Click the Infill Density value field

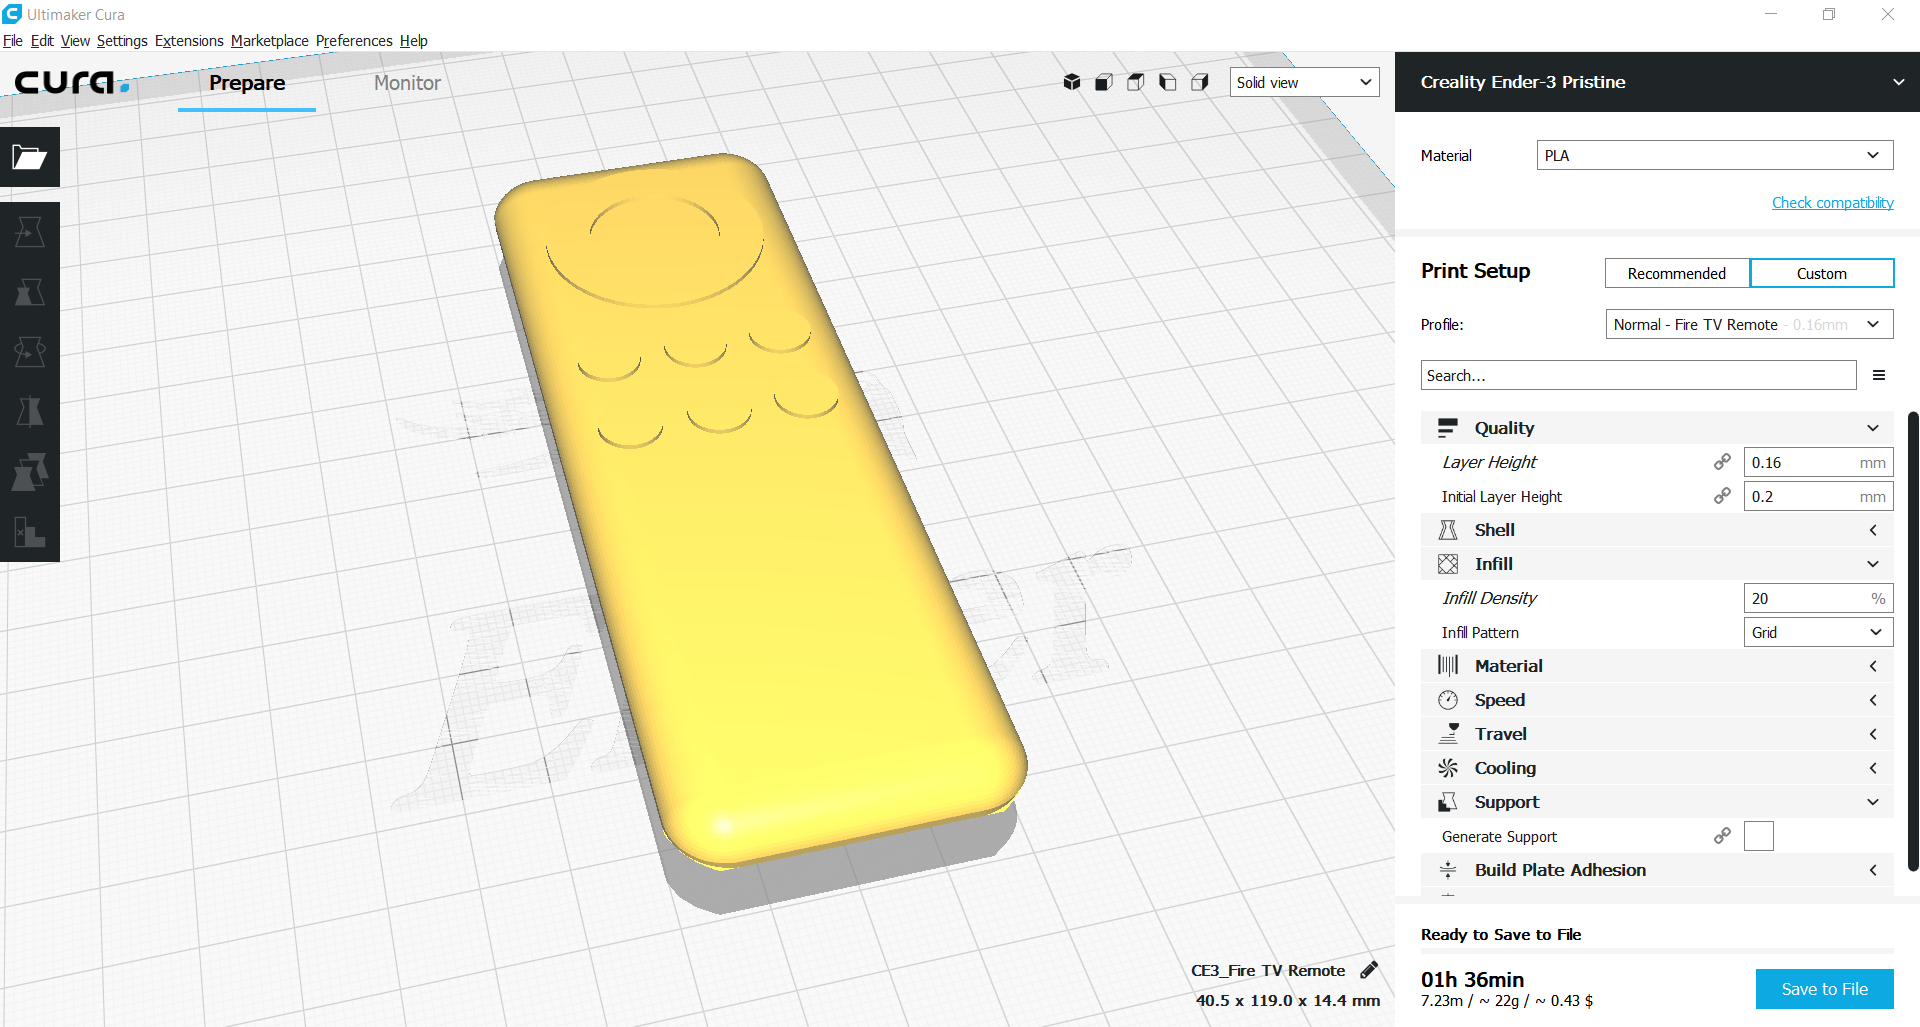point(1819,598)
